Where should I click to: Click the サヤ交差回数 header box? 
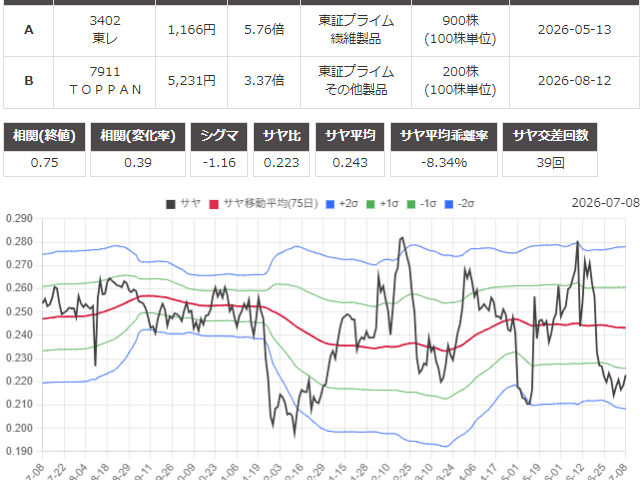tap(550, 136)
